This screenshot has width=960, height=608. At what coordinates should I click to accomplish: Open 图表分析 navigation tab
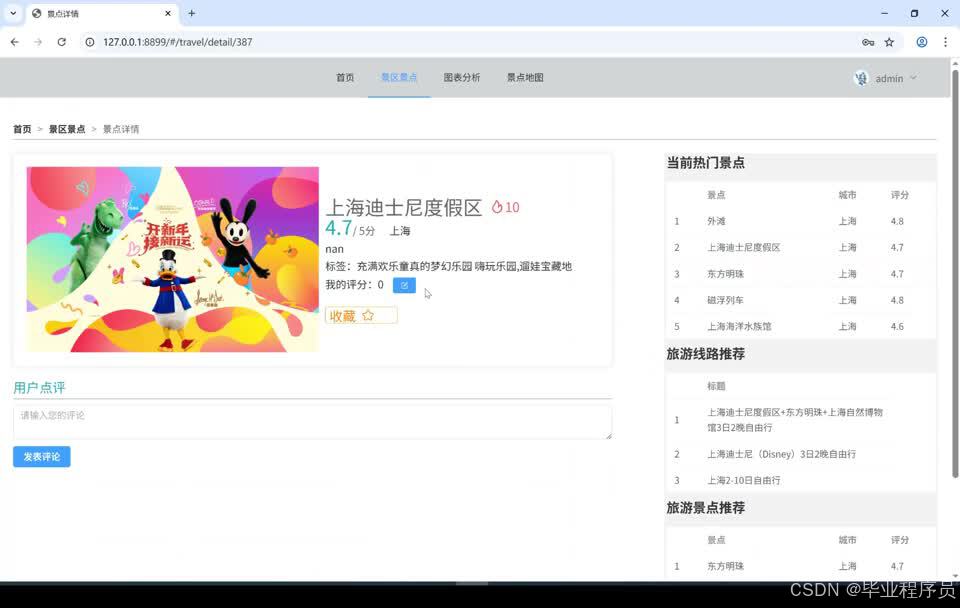[x=462, y=77]
